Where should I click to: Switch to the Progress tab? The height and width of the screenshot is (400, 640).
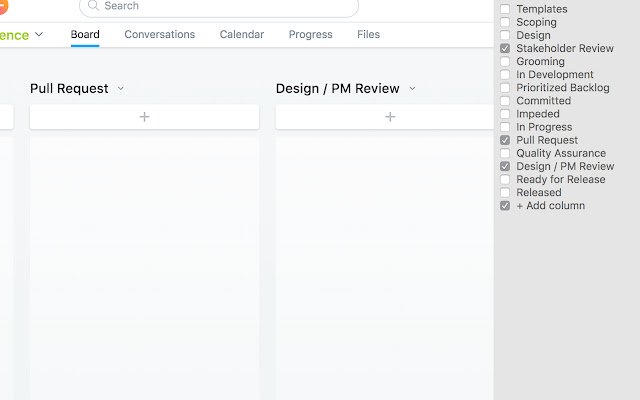[x=311, y=34]
